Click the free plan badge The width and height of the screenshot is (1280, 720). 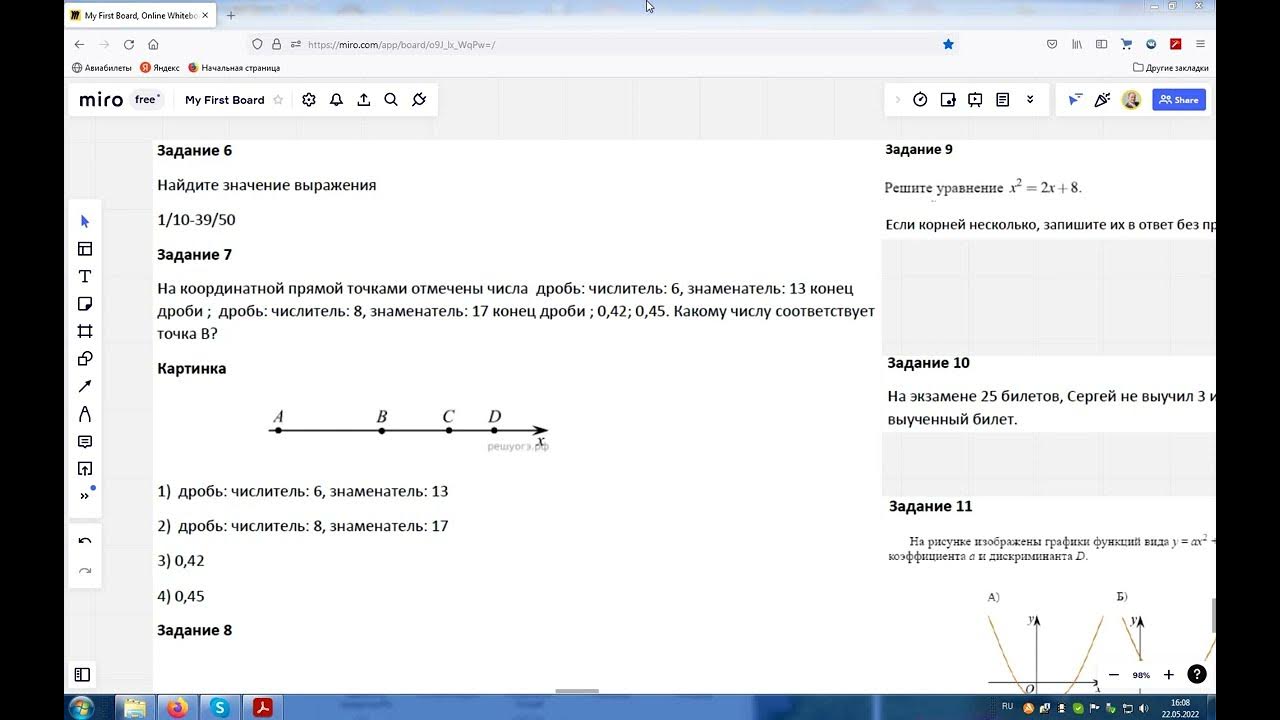[x=147, y=99]
